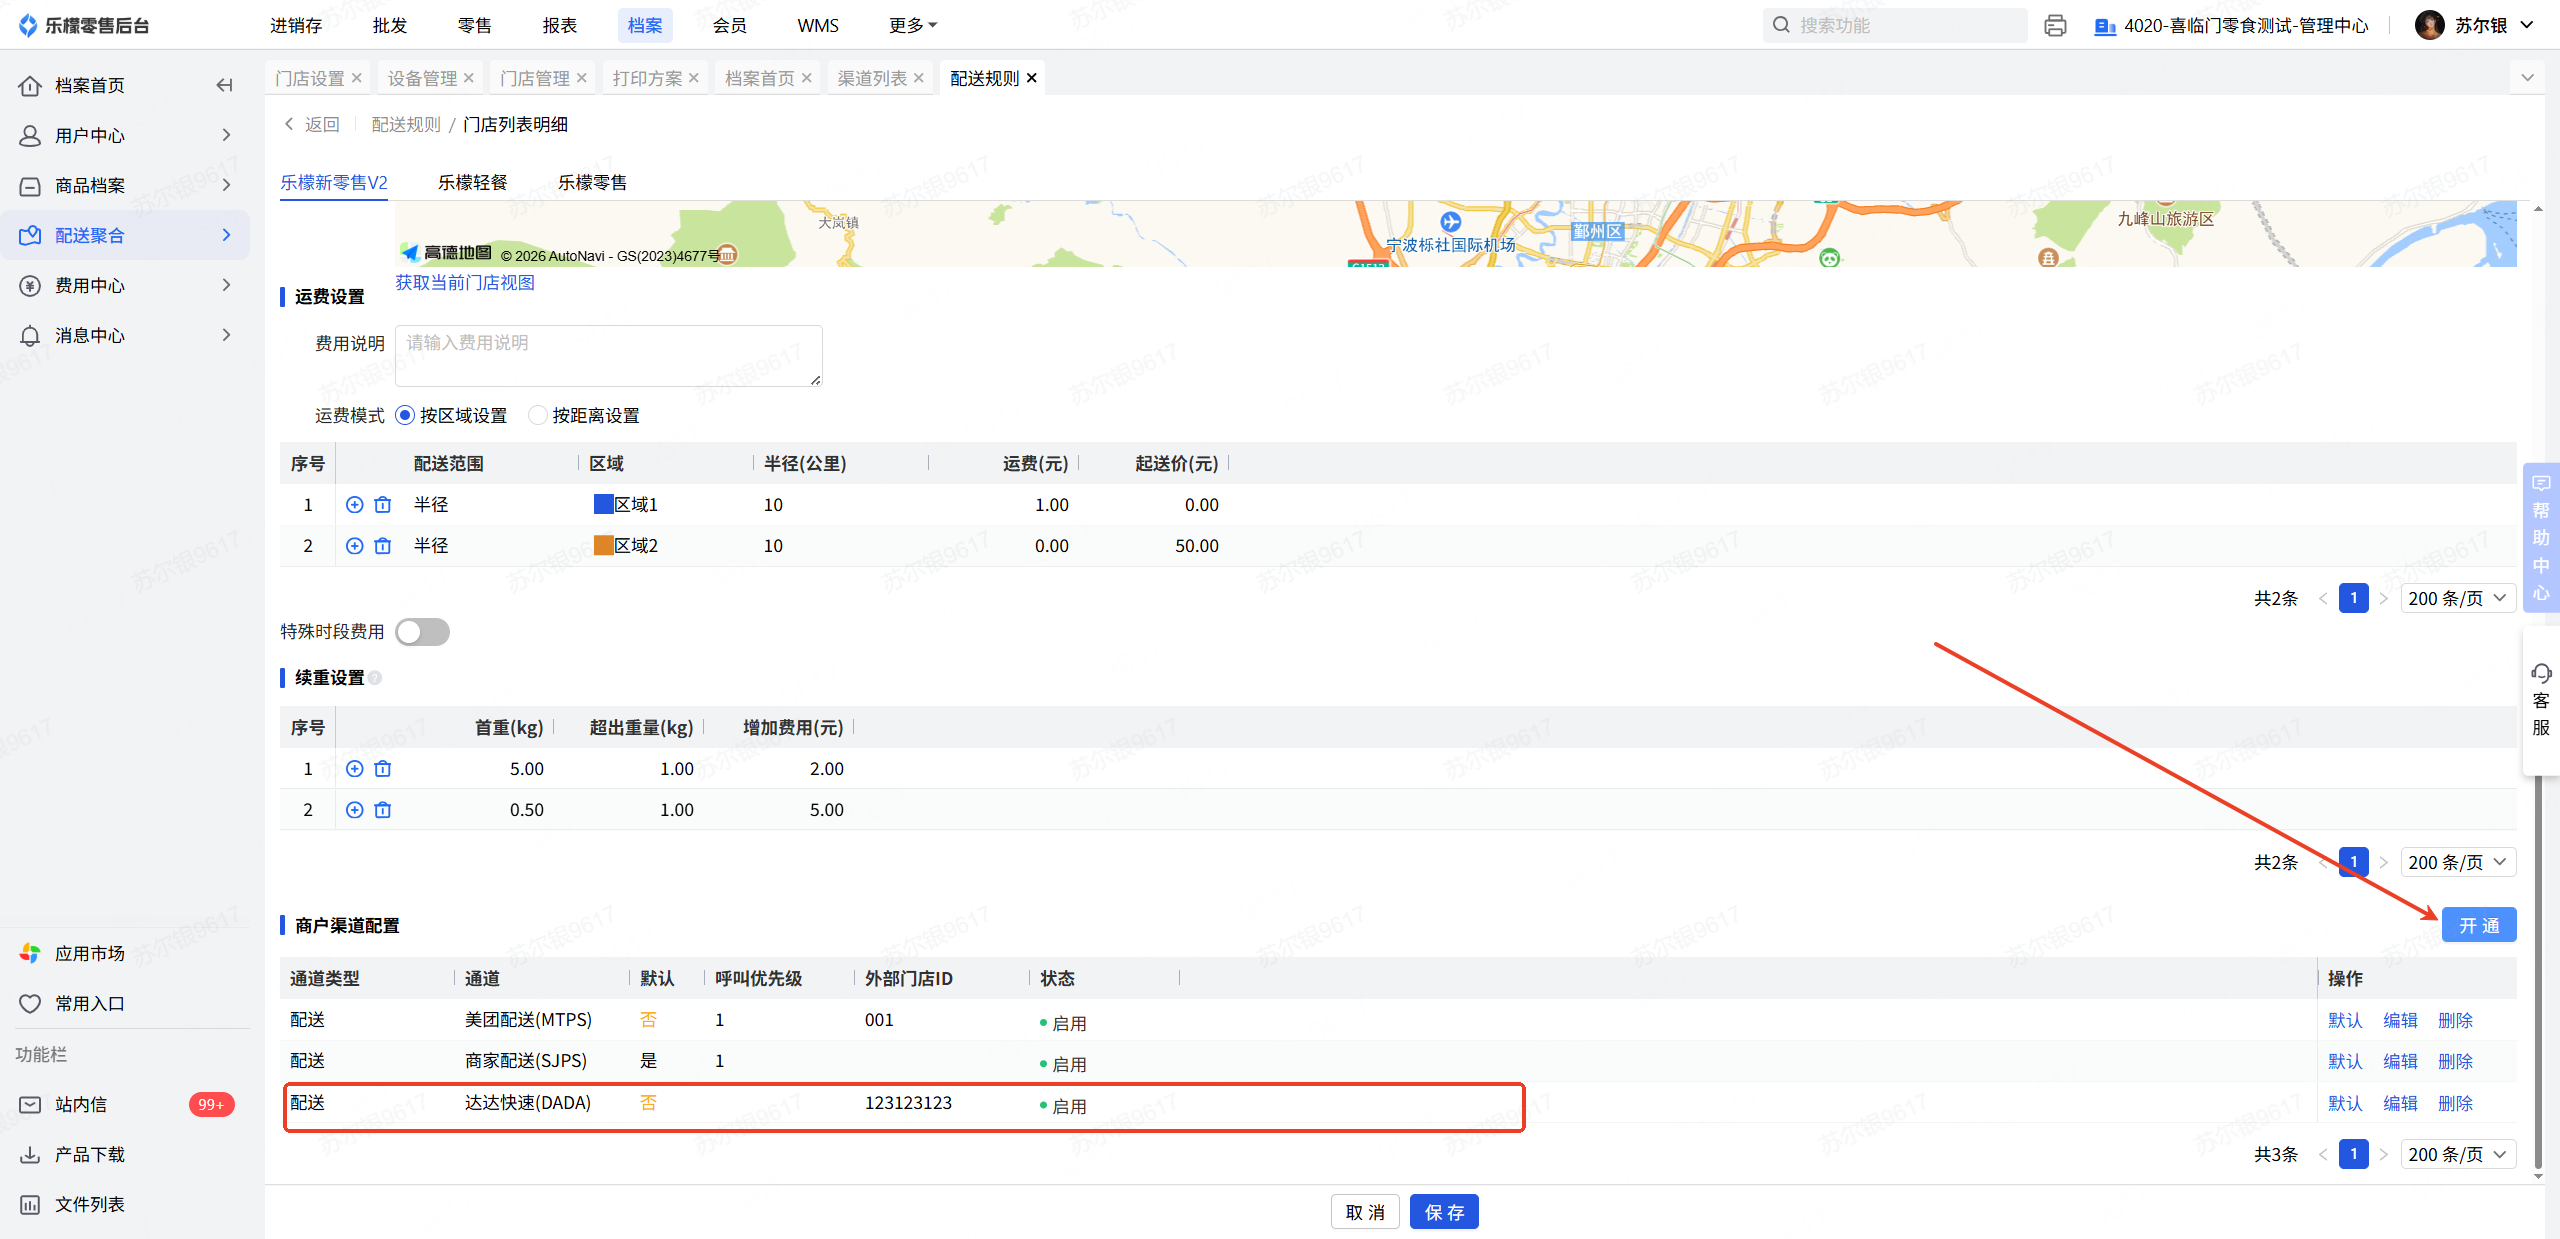Collapse the sidebar with the arrow icon
The width and height of the screenshot is (2560, 1239).
[x=225, y=86]
